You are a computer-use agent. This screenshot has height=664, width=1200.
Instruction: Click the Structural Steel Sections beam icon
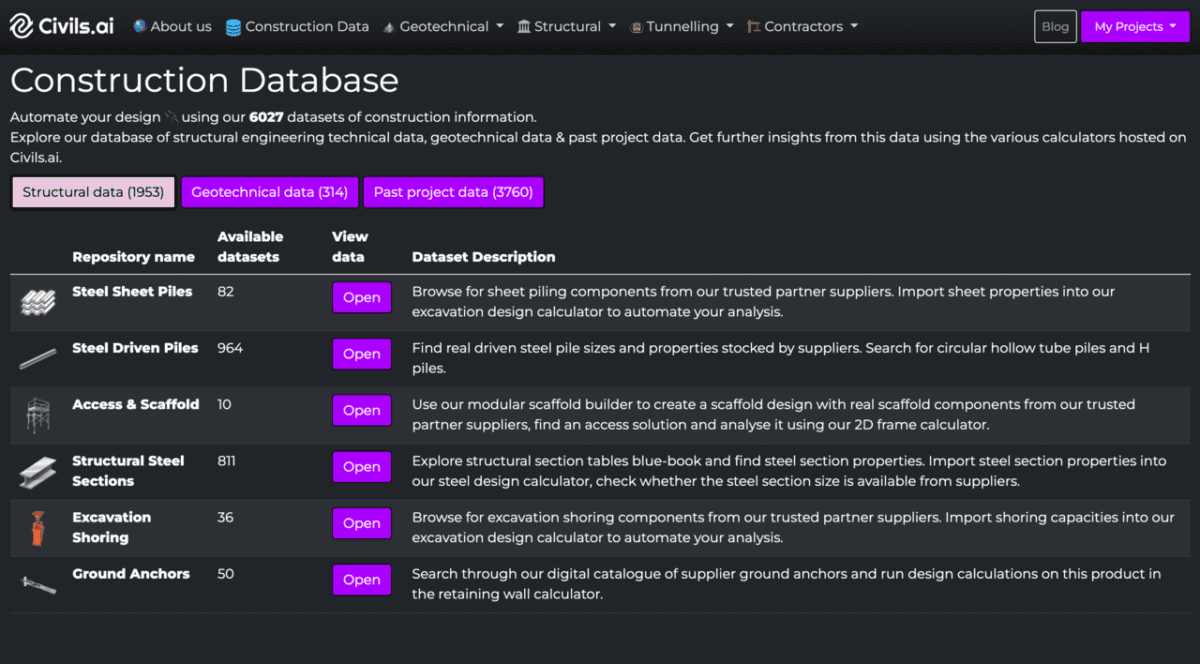(38, 472)
